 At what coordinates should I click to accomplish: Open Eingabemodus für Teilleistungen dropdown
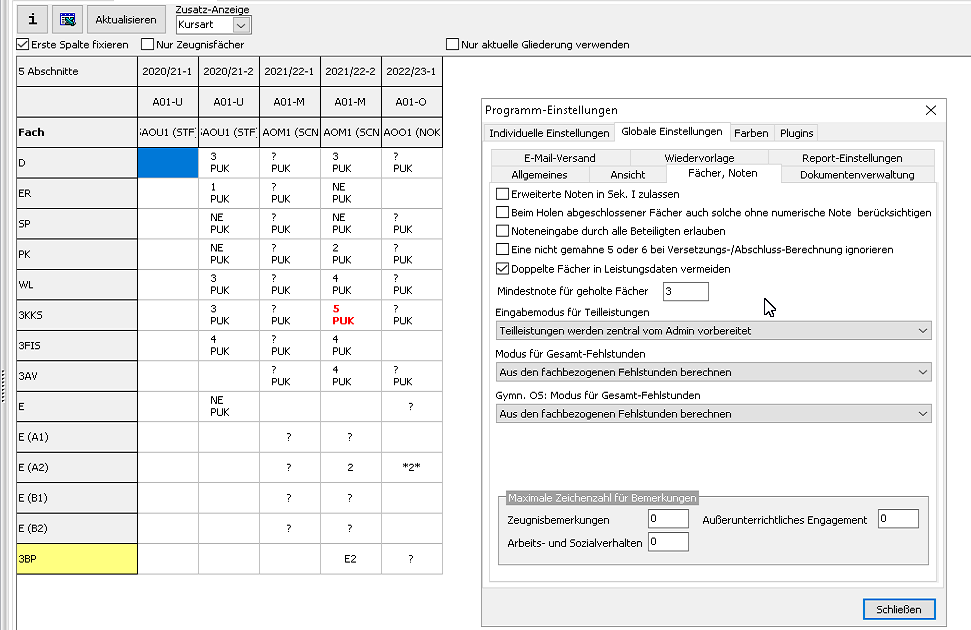pos(713,331)
